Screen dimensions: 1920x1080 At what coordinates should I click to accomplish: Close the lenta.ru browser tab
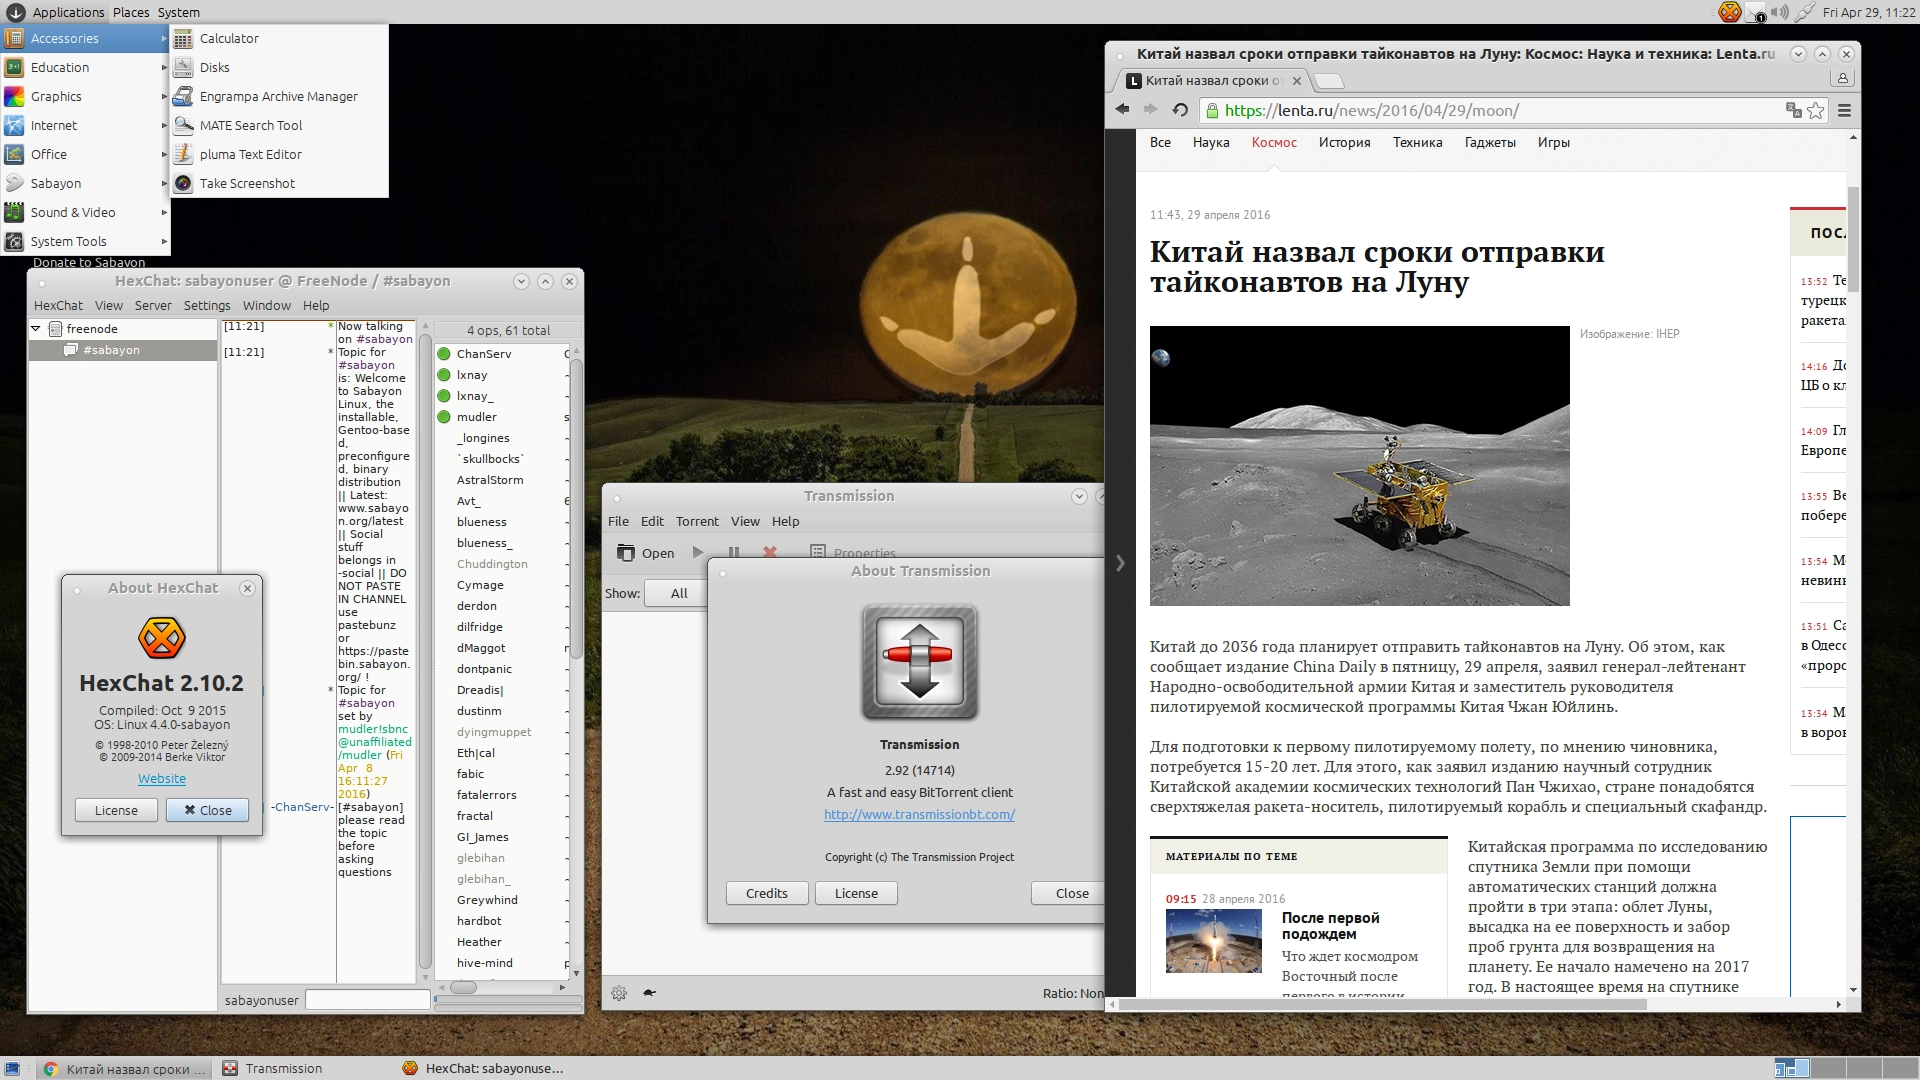(1297, 81)
